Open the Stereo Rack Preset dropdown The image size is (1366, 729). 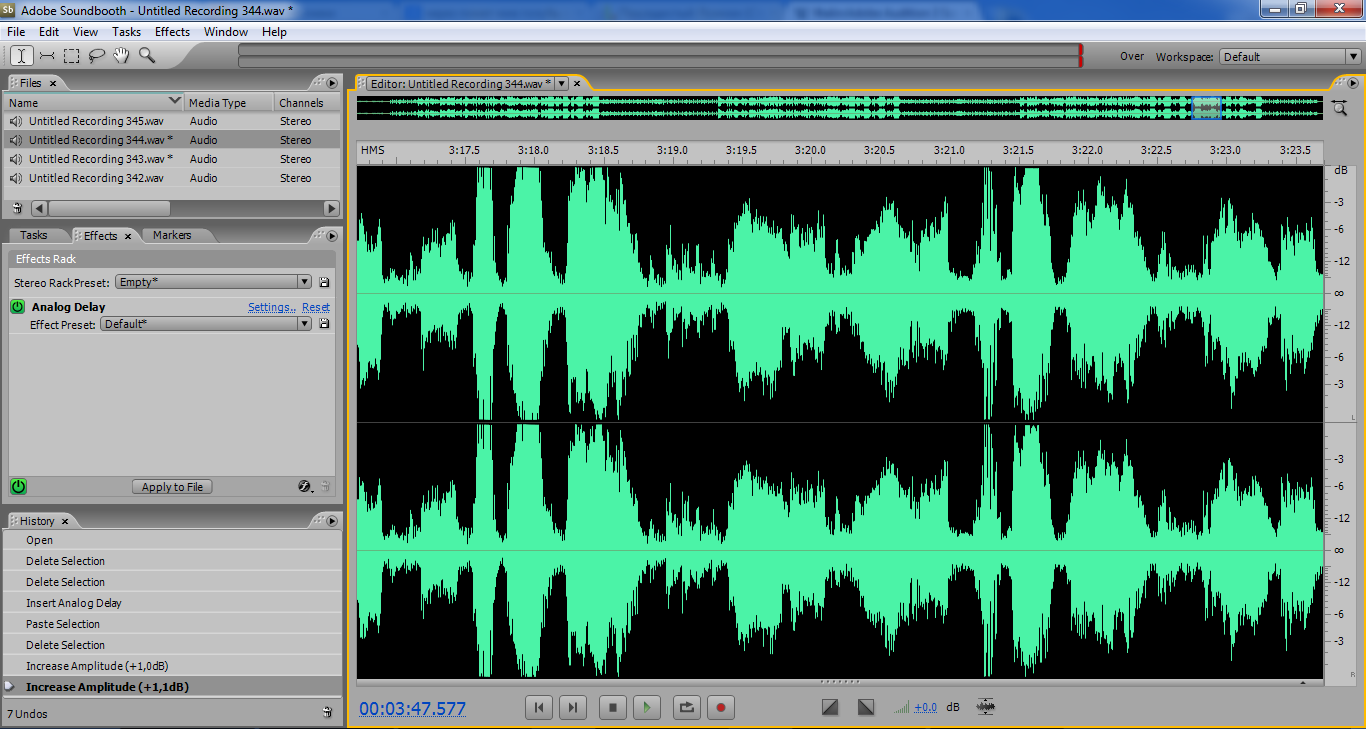point(213,282)
